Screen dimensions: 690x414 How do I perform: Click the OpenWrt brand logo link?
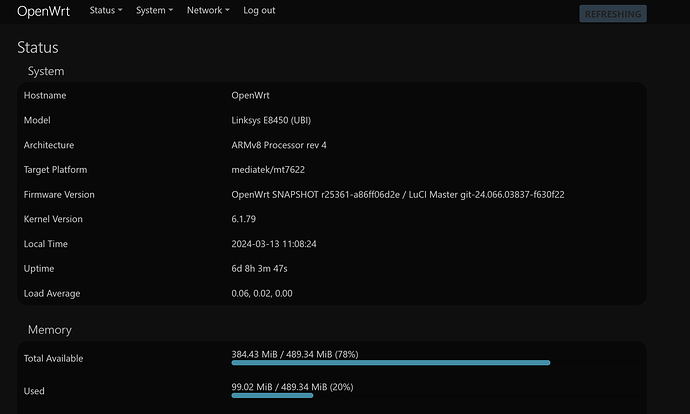(43, 11)
